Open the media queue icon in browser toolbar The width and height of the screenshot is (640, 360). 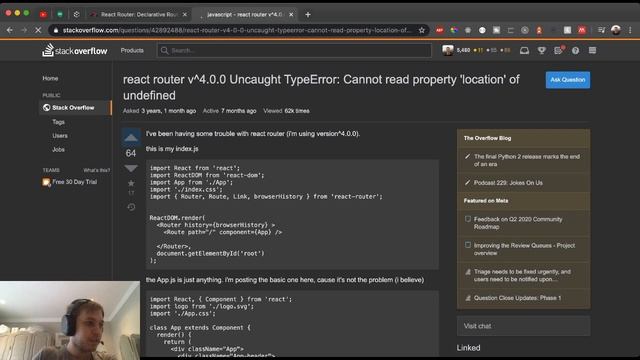click(601, 30)
